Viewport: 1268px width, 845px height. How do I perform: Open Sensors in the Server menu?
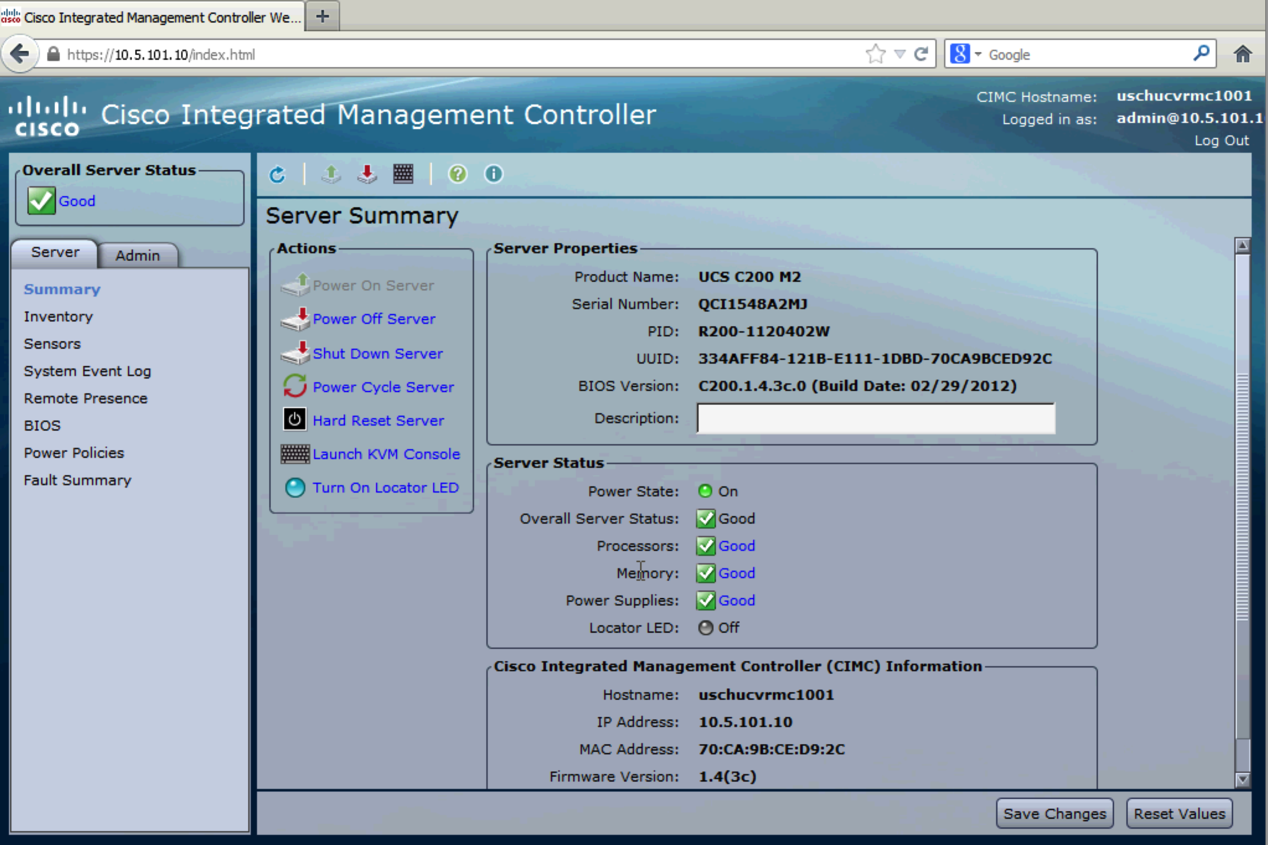coord(52,343)
